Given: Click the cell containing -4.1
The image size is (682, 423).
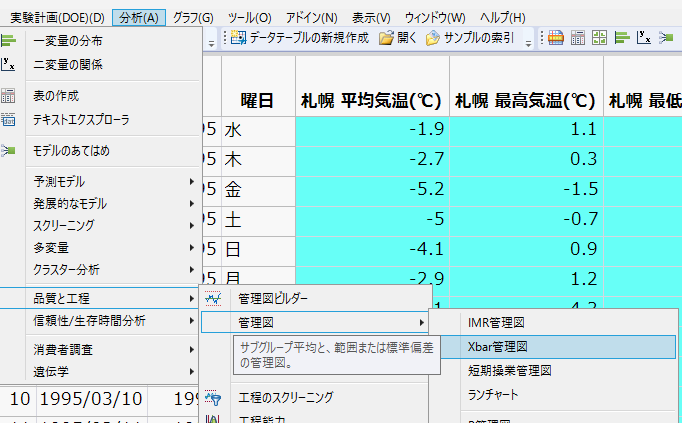Looking at the screenshot, I should point(372,250).
